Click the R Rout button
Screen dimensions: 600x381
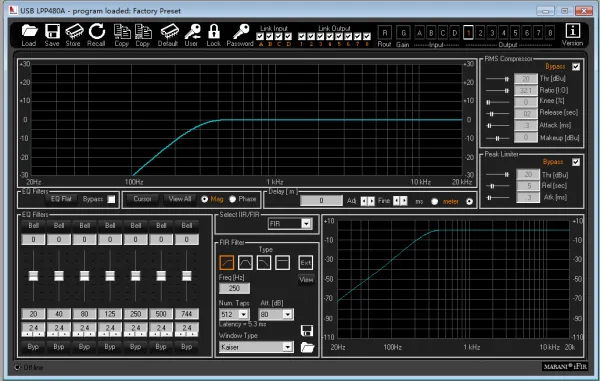[x=385, y=33]
